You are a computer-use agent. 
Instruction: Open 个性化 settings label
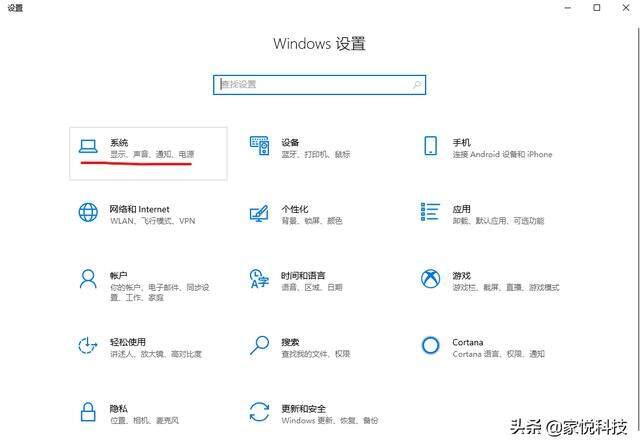point(295,209)
